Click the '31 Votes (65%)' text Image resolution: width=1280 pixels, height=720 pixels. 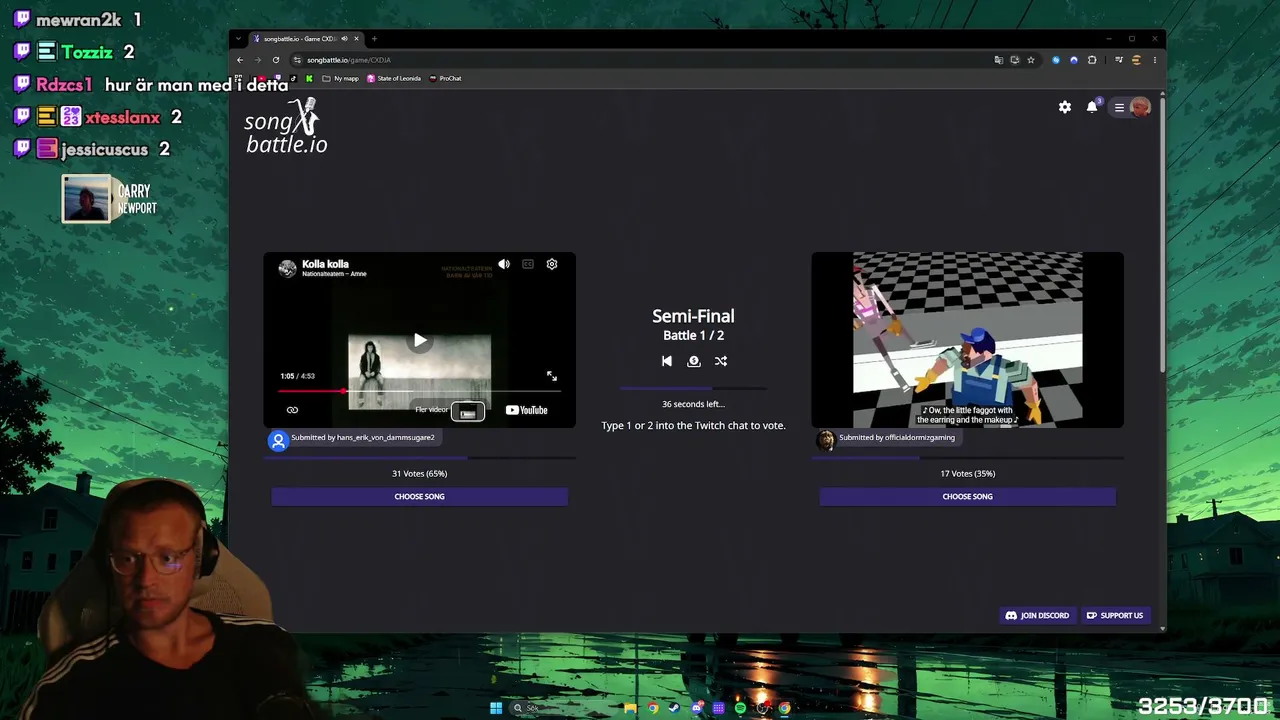coord(419,474)
